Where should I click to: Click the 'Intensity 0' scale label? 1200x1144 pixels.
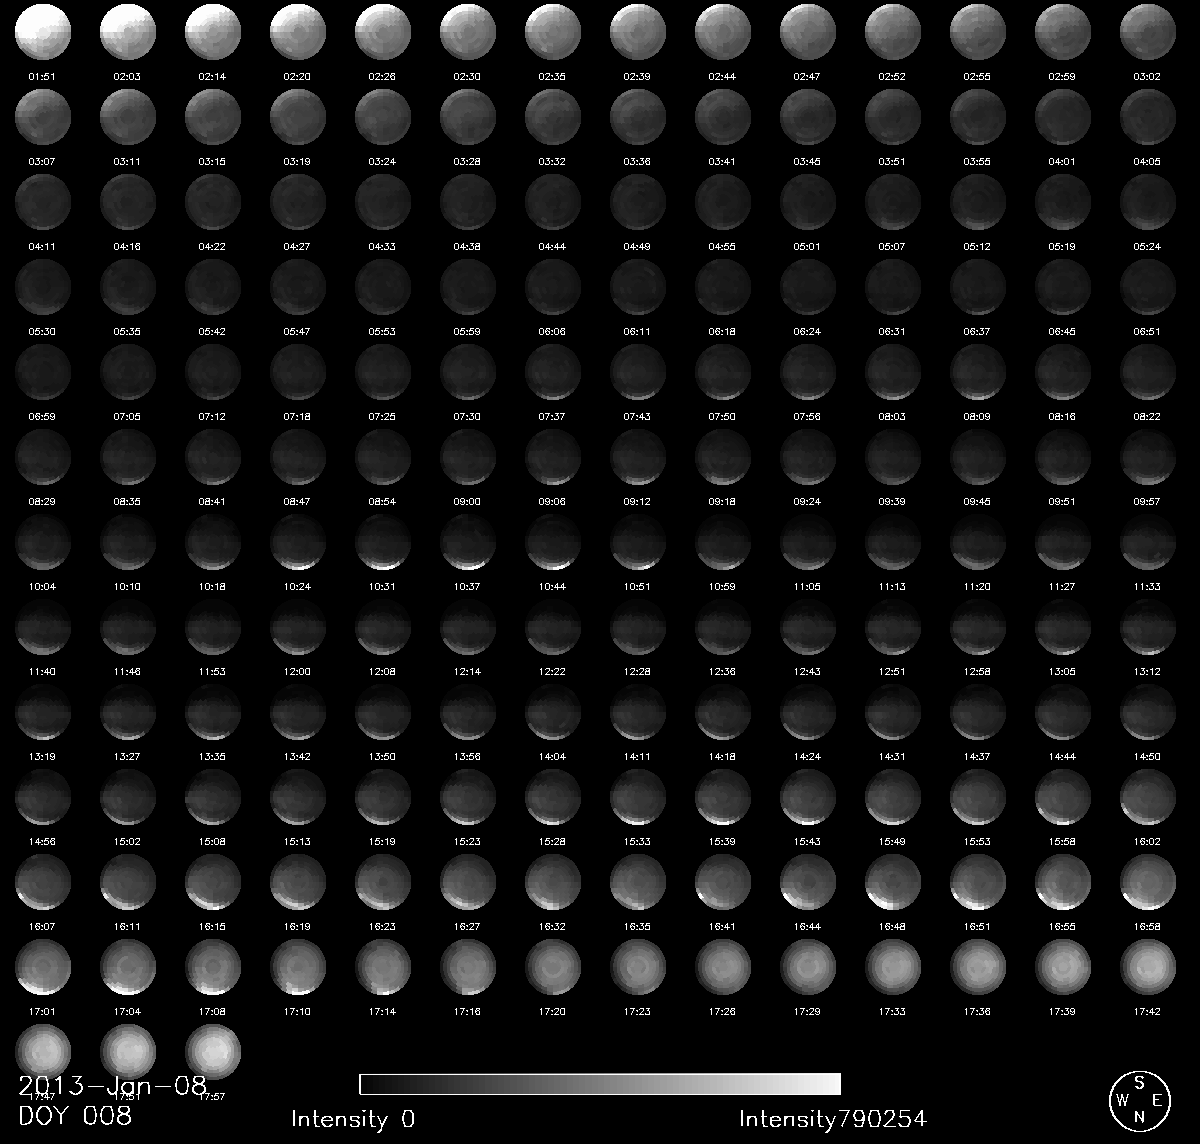[x=353, y=1120]
